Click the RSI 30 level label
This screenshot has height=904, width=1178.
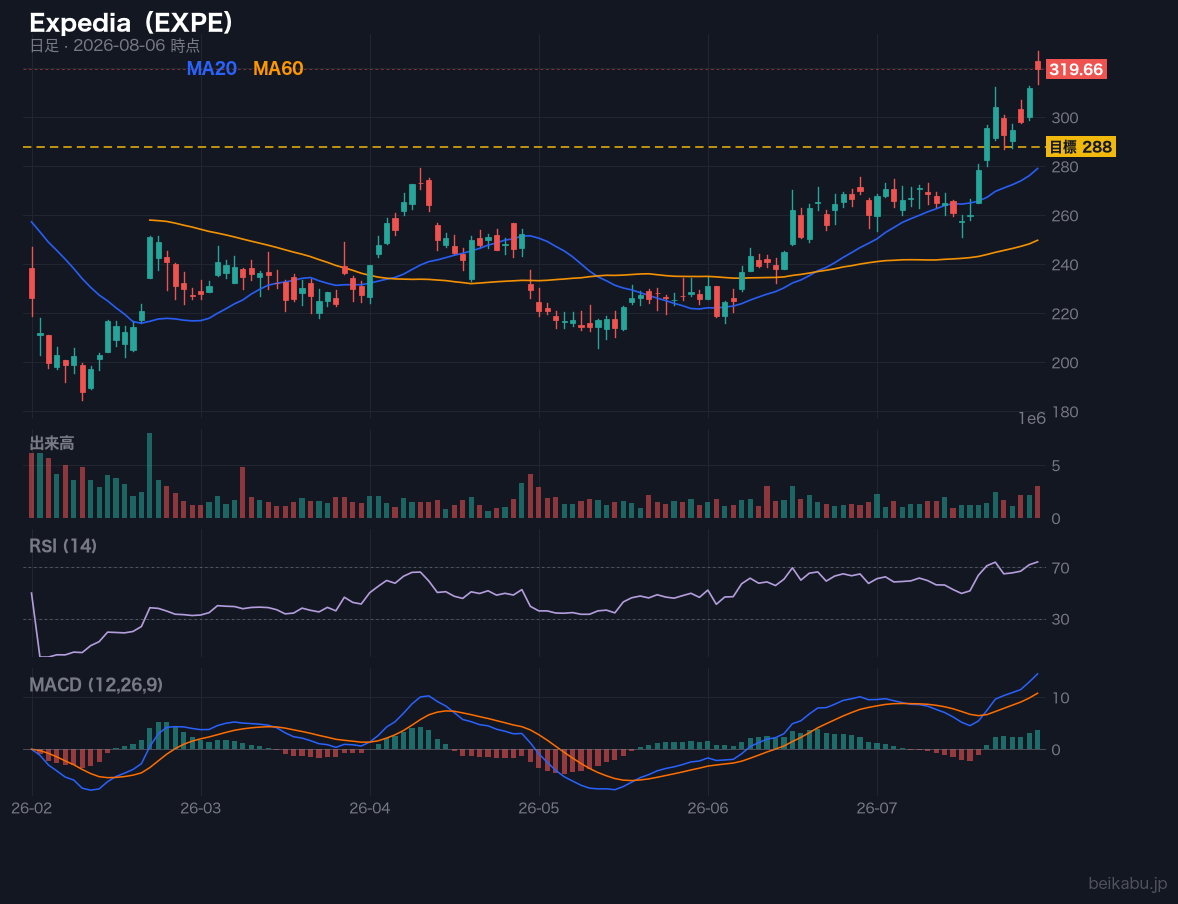(x=1060, y=619)
